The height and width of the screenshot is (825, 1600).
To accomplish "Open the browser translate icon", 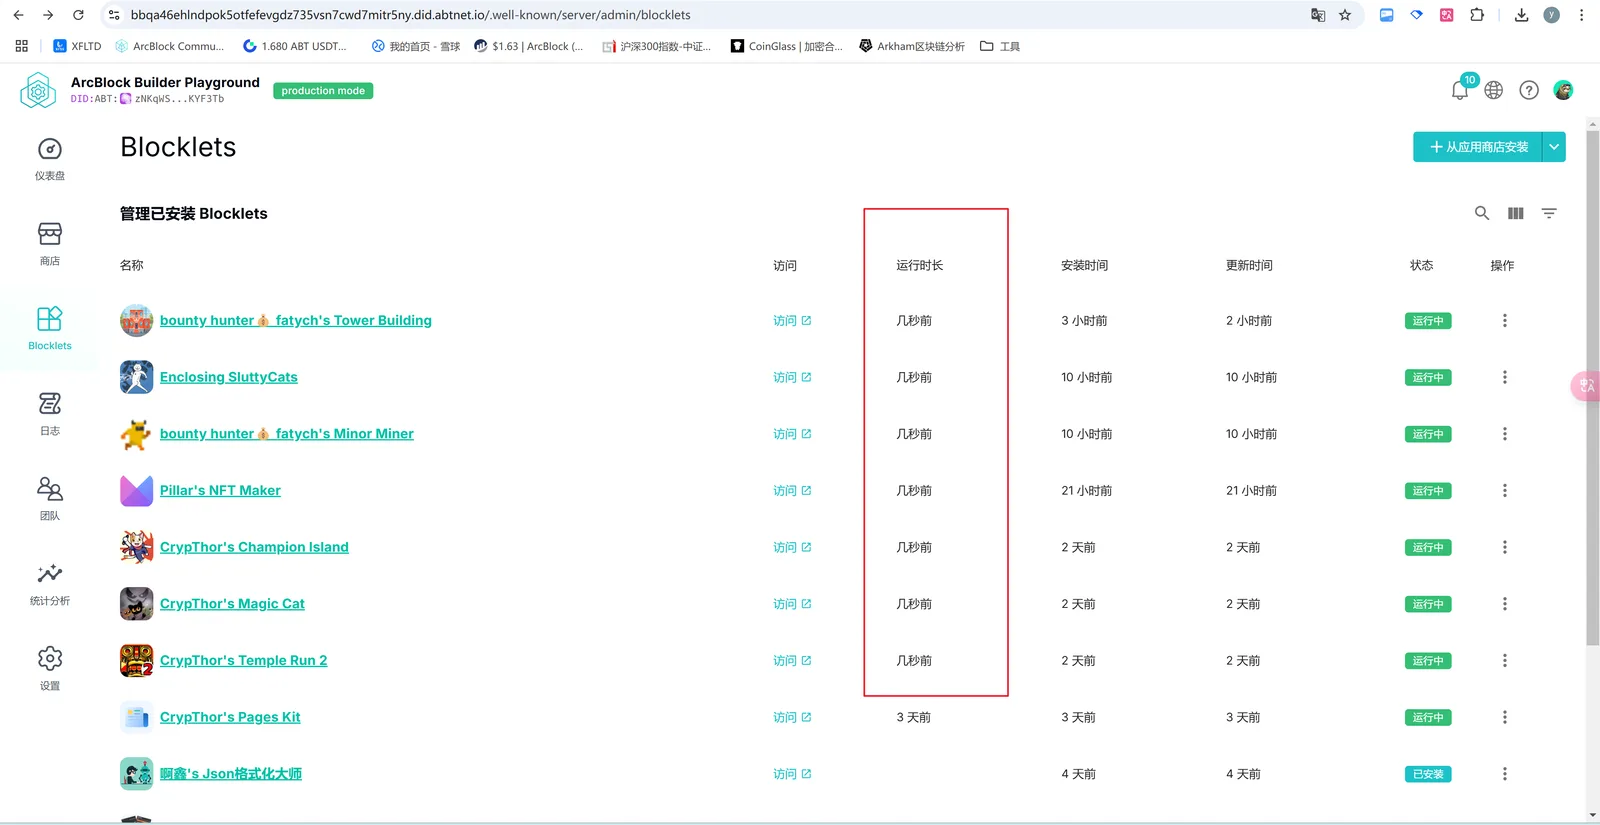I will 1318,15.
